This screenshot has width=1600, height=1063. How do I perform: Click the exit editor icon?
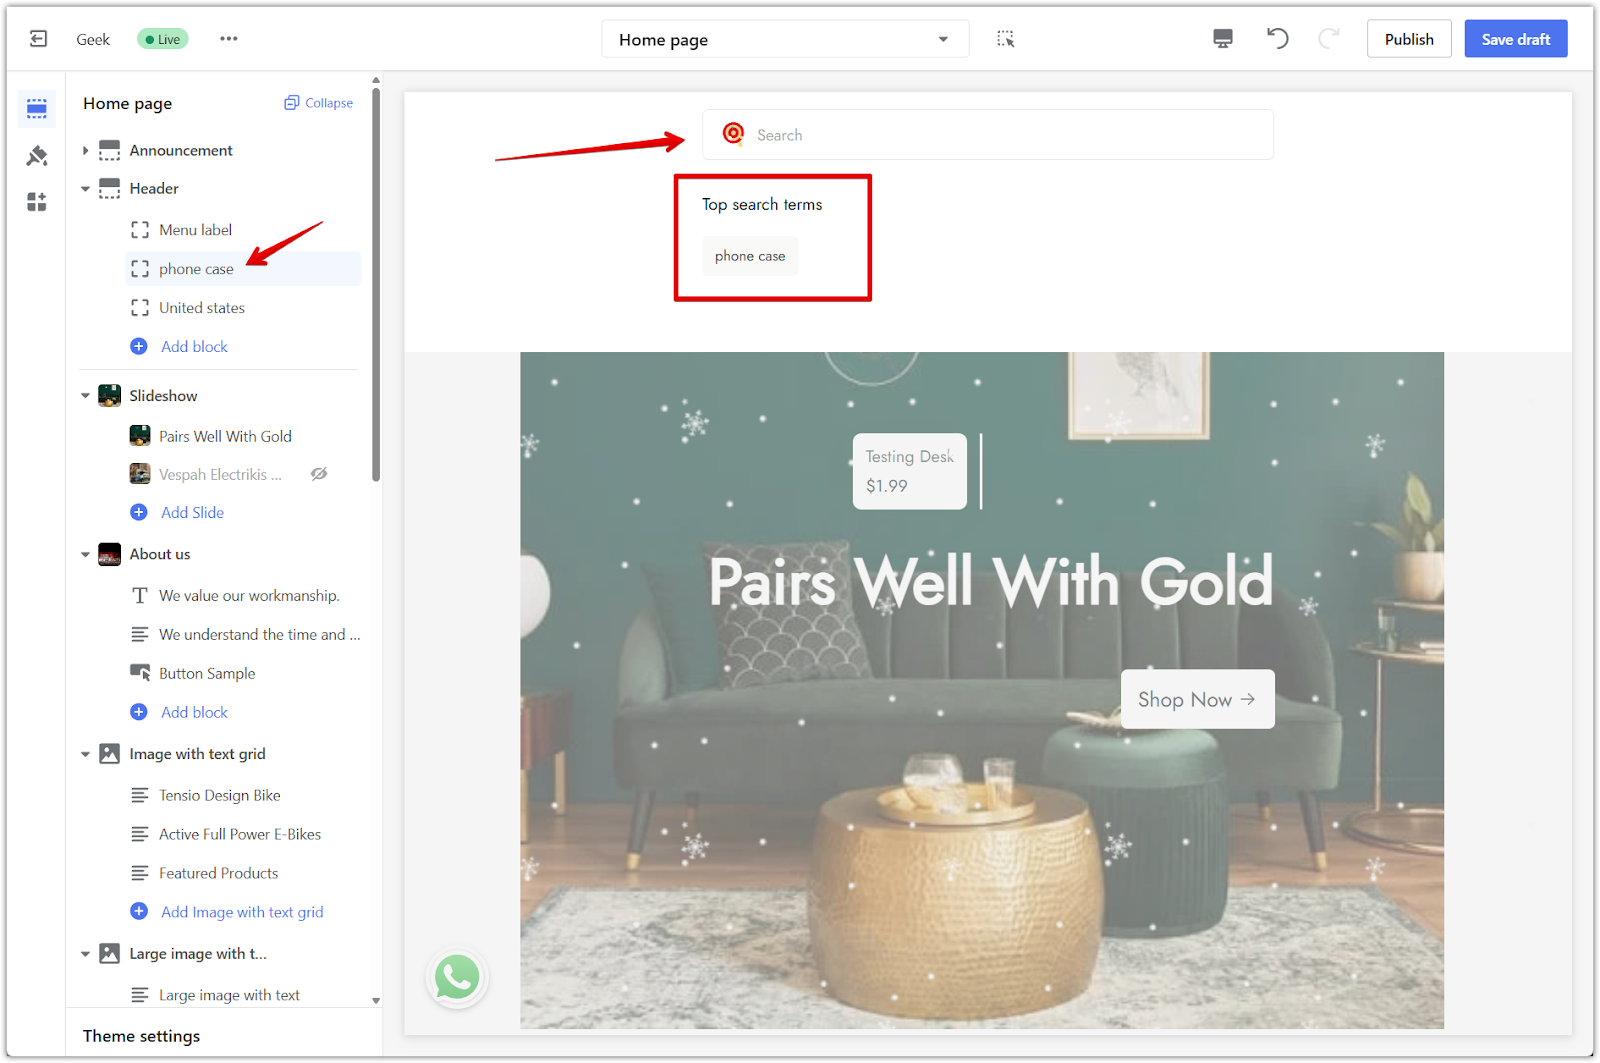(38, 39)
